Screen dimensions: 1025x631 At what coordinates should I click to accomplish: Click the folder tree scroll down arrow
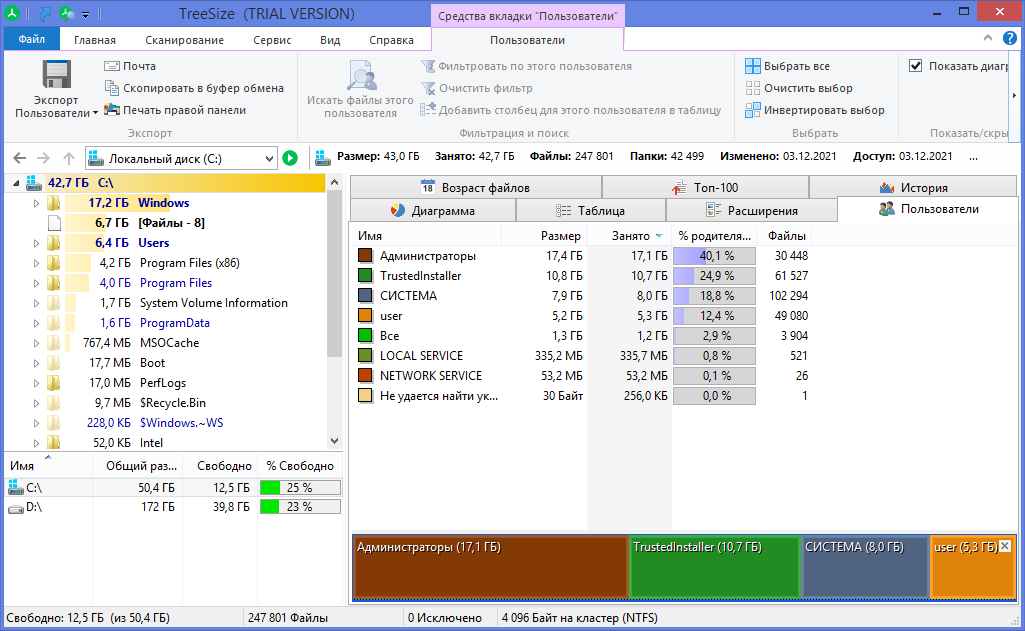334,441
